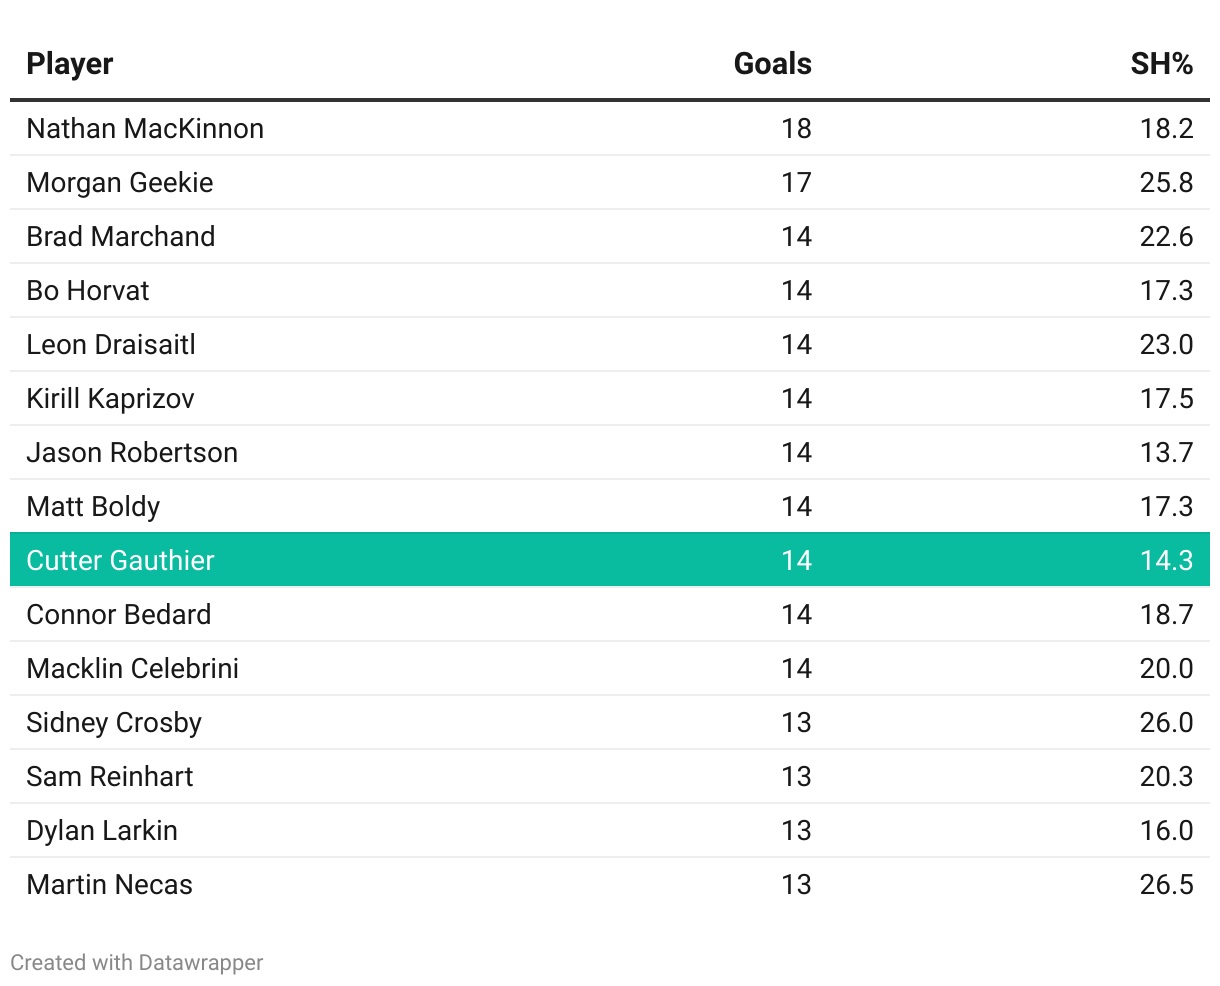Click the Dylan Larkin row name
This screenshot has width=1220, height=986.
coord(102,831)
